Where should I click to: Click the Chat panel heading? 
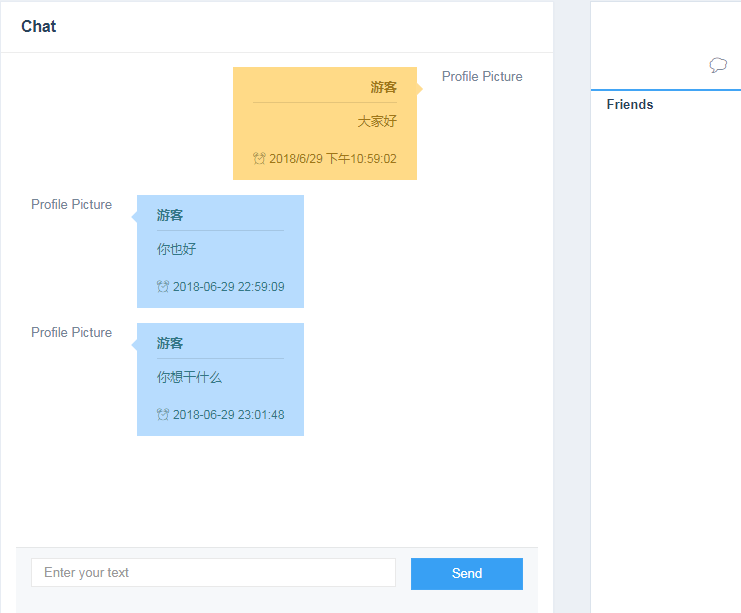pos(39,26)
